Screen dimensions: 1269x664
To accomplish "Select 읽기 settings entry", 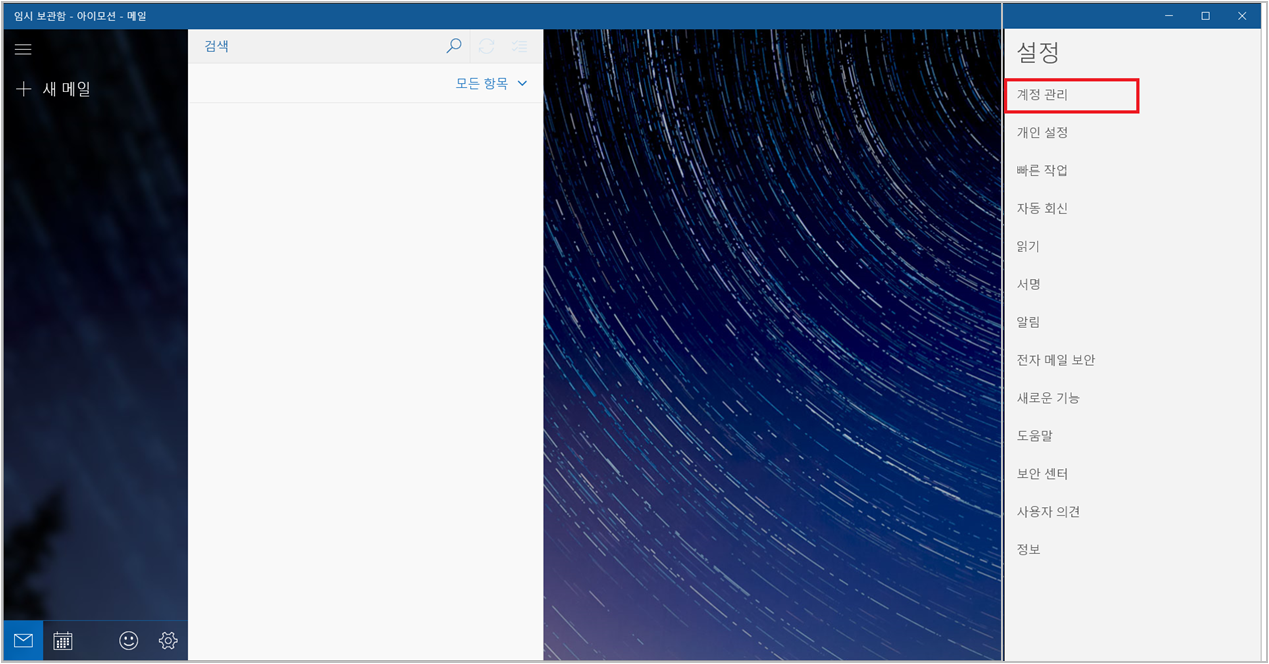I will pyautogui.click(x=1028, y=247).
